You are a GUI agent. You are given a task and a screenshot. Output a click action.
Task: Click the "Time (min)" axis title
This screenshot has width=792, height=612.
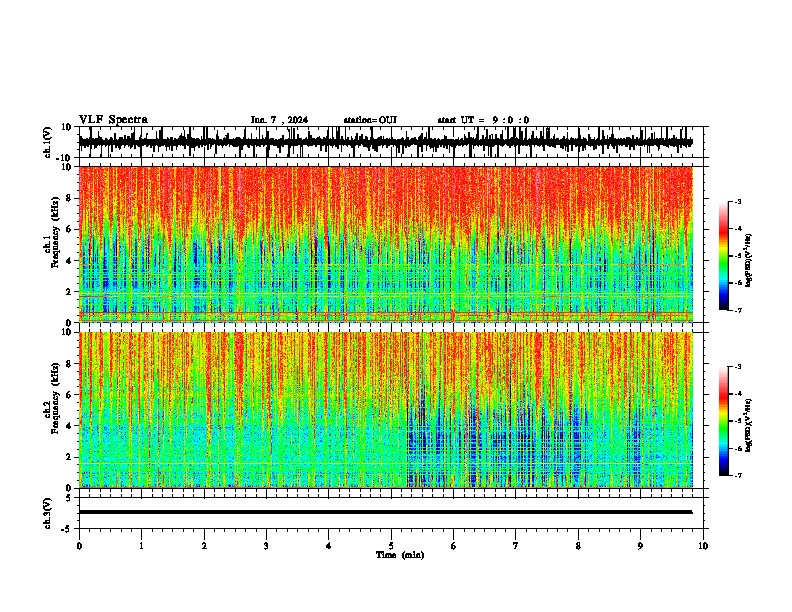400,555
